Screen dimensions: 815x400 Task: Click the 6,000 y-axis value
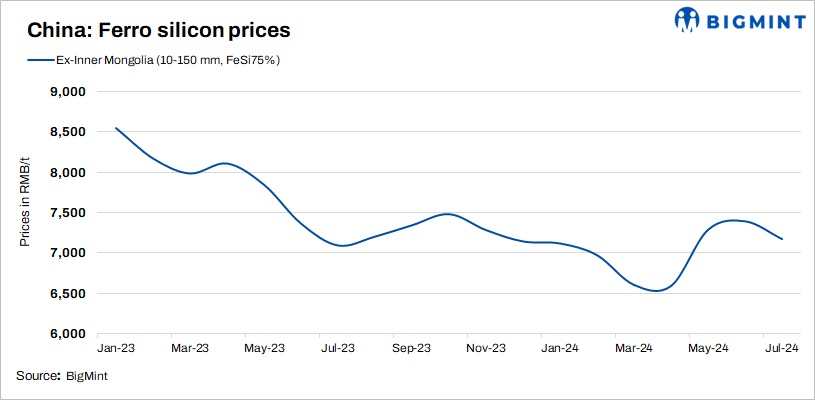coord(69,334)
